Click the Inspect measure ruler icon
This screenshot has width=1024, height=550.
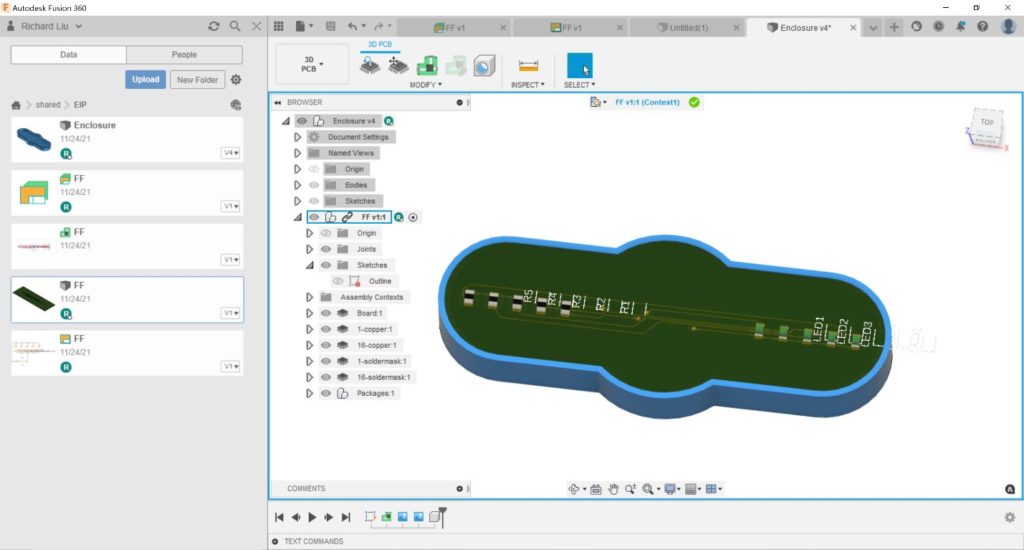coord(527,66)
